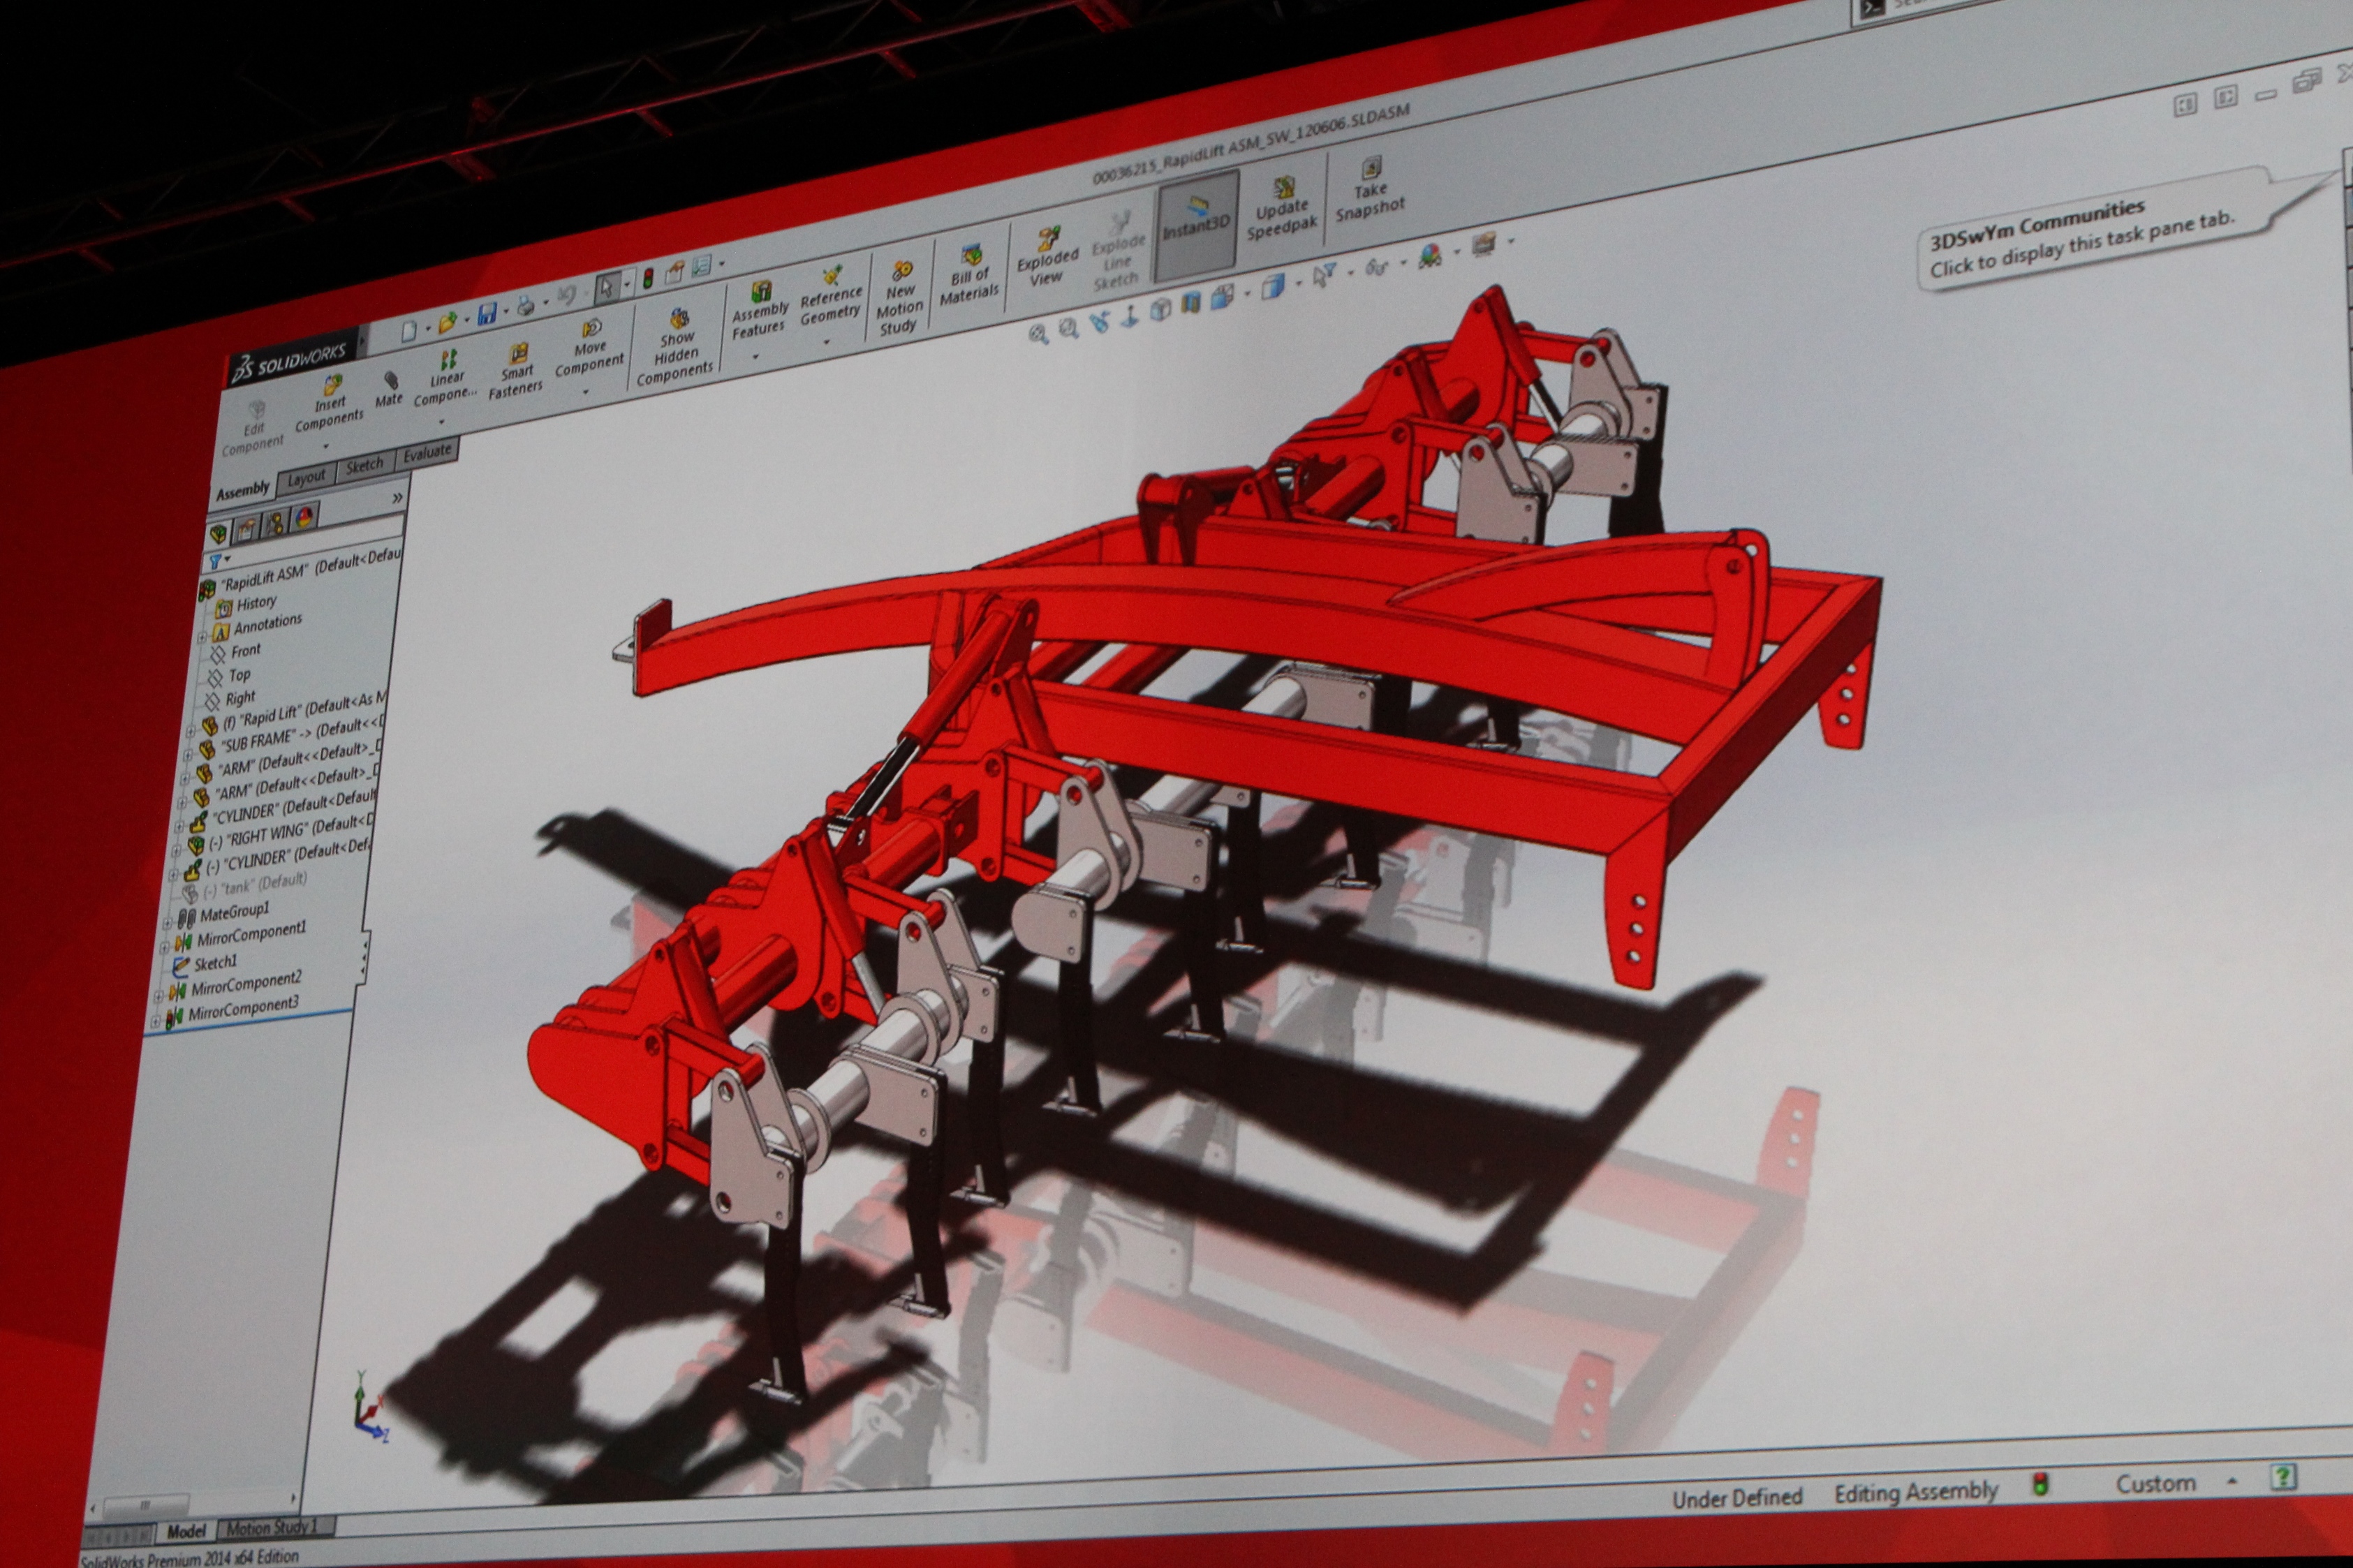Click the Custom units label in status bar
The width and height of the screenshot is (2353, 1568).
point(2155,1484)
